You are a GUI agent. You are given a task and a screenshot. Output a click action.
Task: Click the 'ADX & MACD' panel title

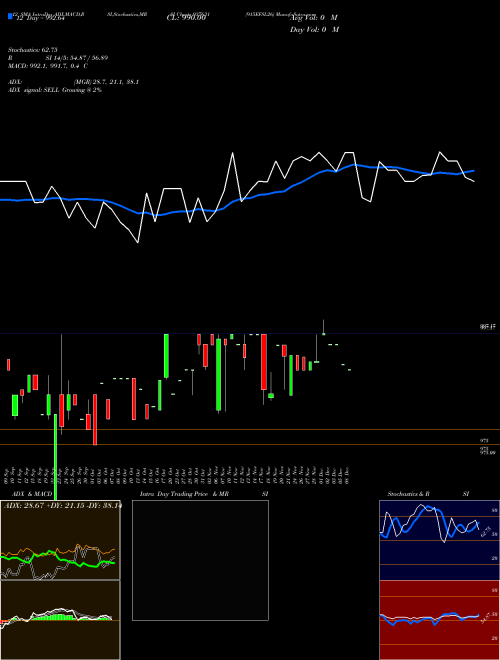[x=32, y=494]
